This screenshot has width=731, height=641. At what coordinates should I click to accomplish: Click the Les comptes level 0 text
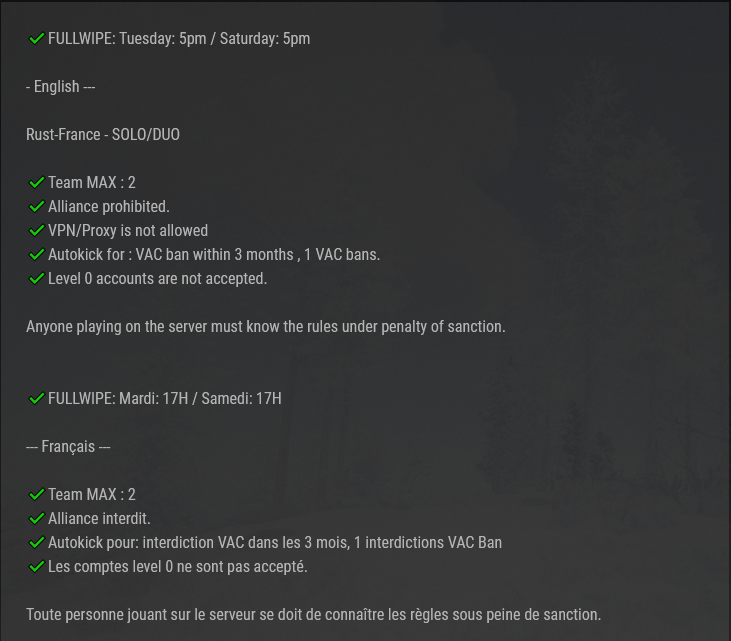[x=178, y=566]
